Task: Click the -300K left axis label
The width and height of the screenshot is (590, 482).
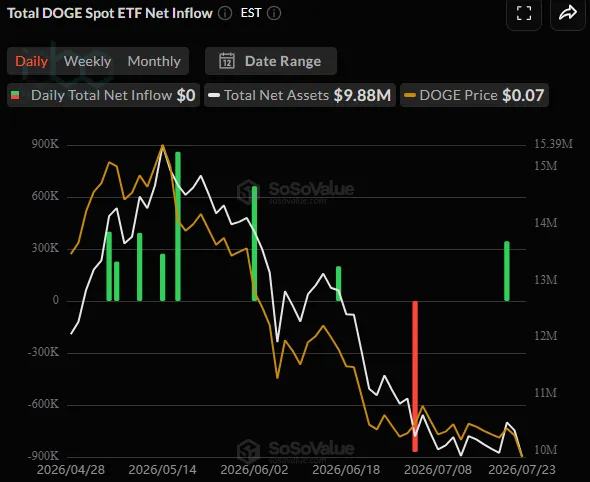Action: tap(43, 352)
